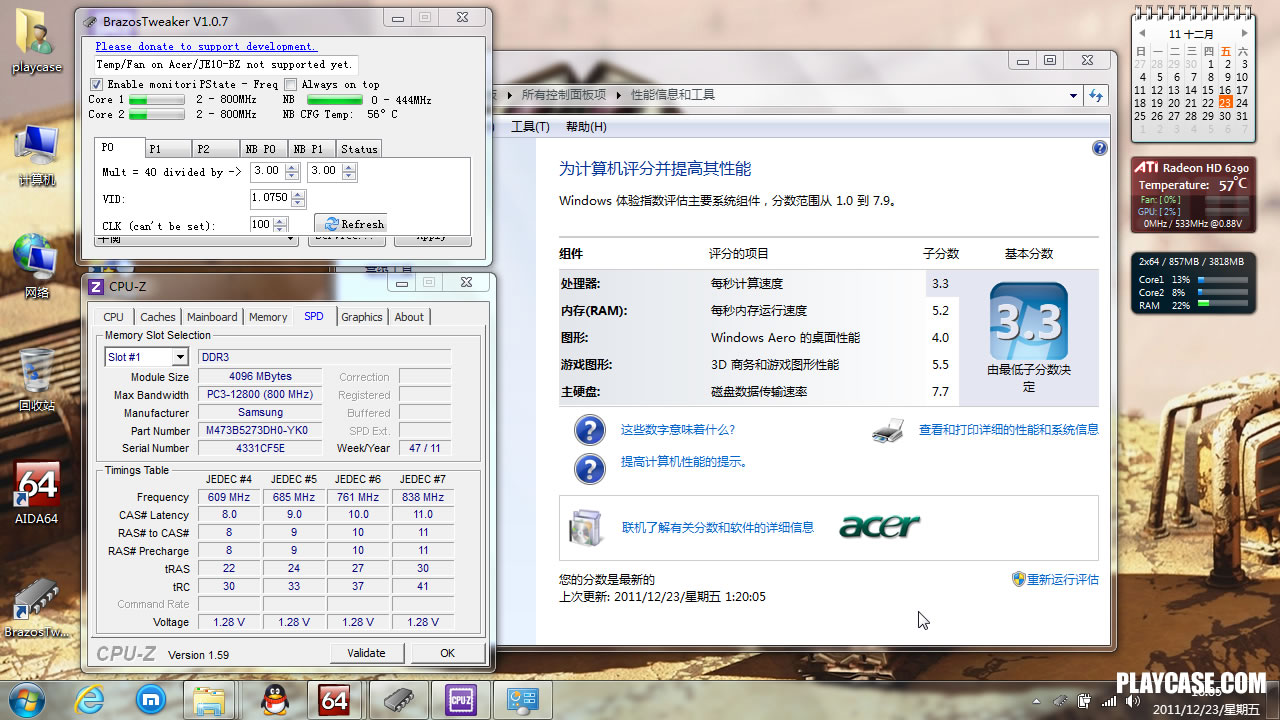1280x720 pixels.
Task: Go to next month in calendar gadget
Action: click(x=1244, y=33)
